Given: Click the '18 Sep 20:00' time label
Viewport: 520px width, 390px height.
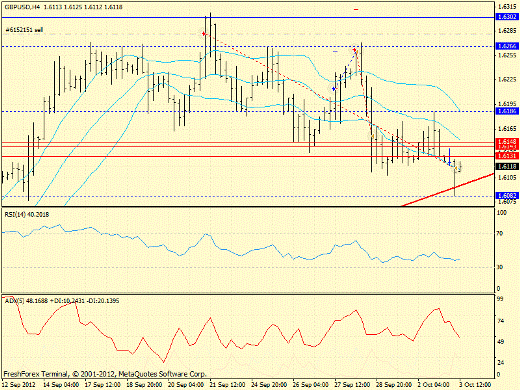Looking at the screenshot, I should click(144, 384).
